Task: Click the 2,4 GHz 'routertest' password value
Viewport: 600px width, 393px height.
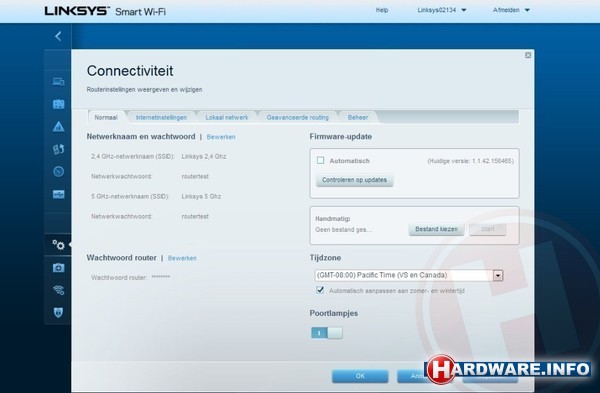Action: click(195, 176)
